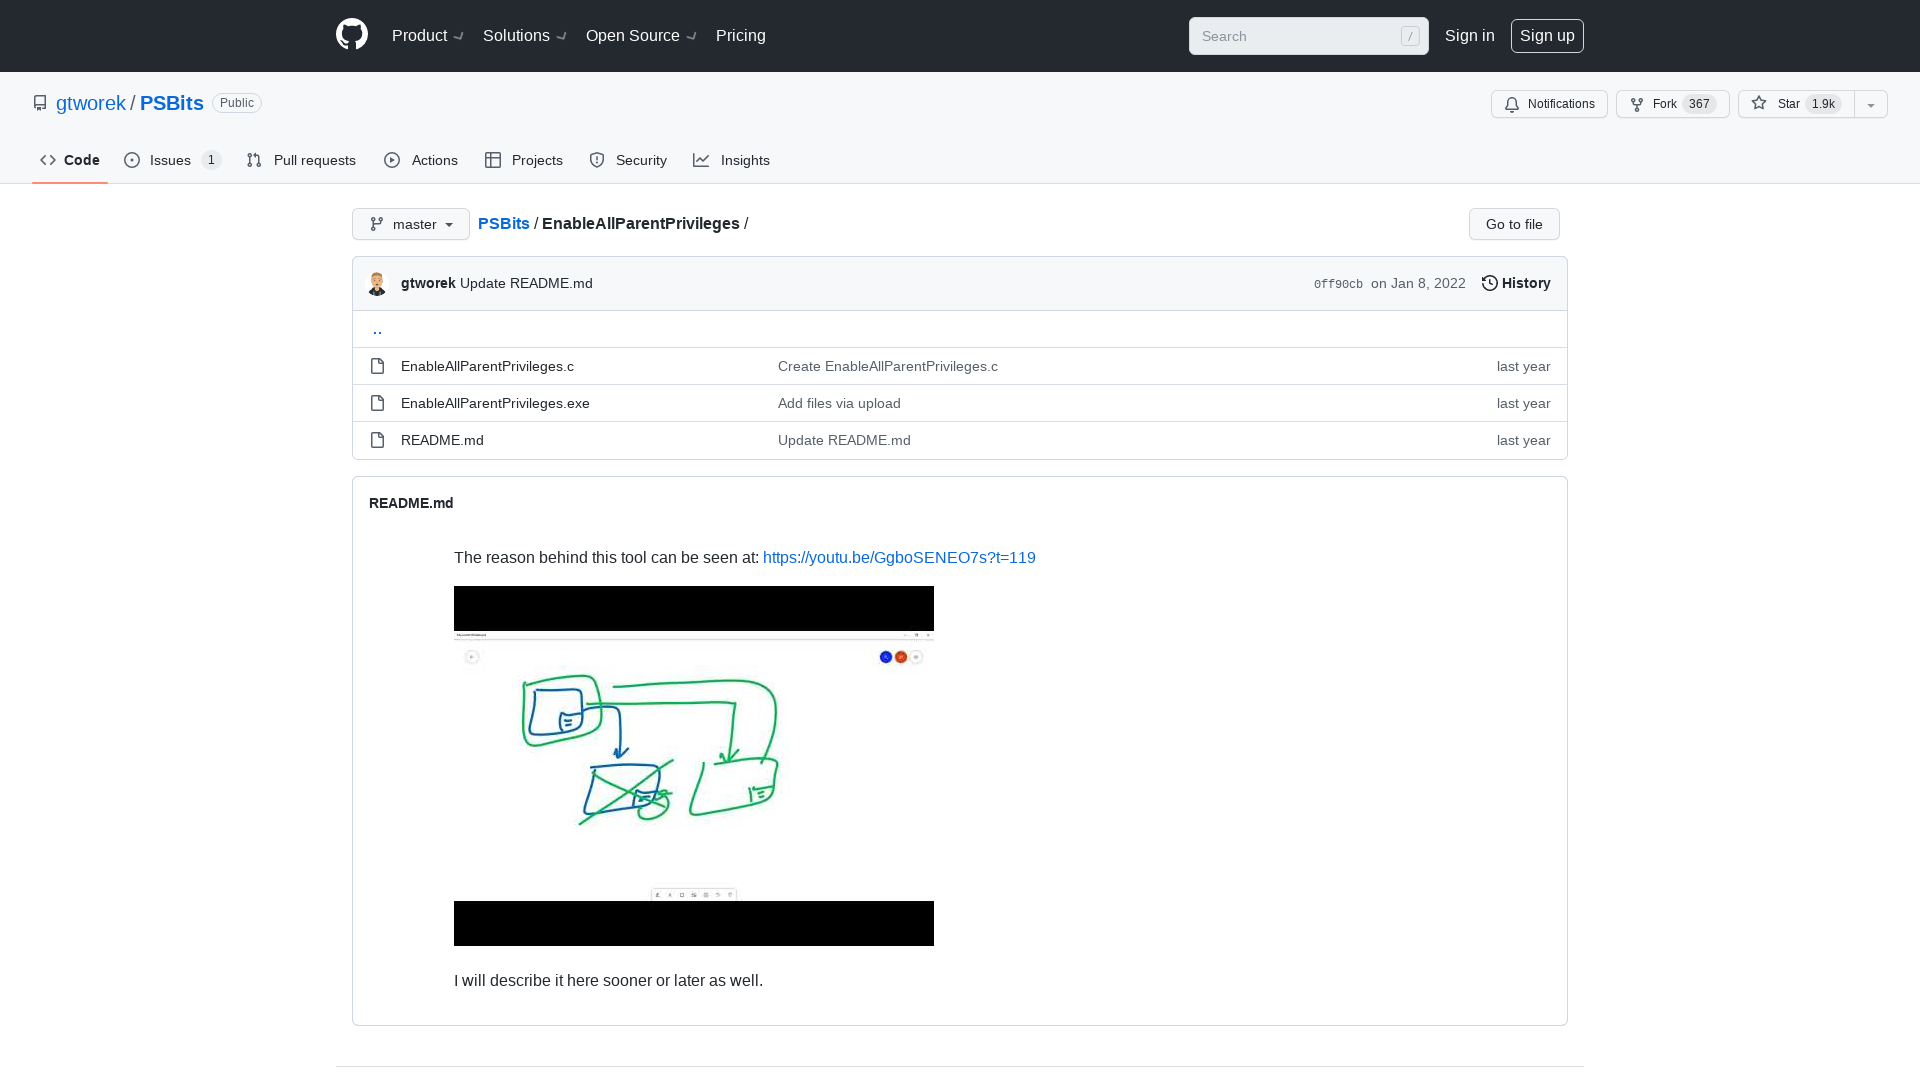Open the star lists dropdown arrow
The height and width of the screenshot is (1080, 1920).
(x=1871, y=104)
